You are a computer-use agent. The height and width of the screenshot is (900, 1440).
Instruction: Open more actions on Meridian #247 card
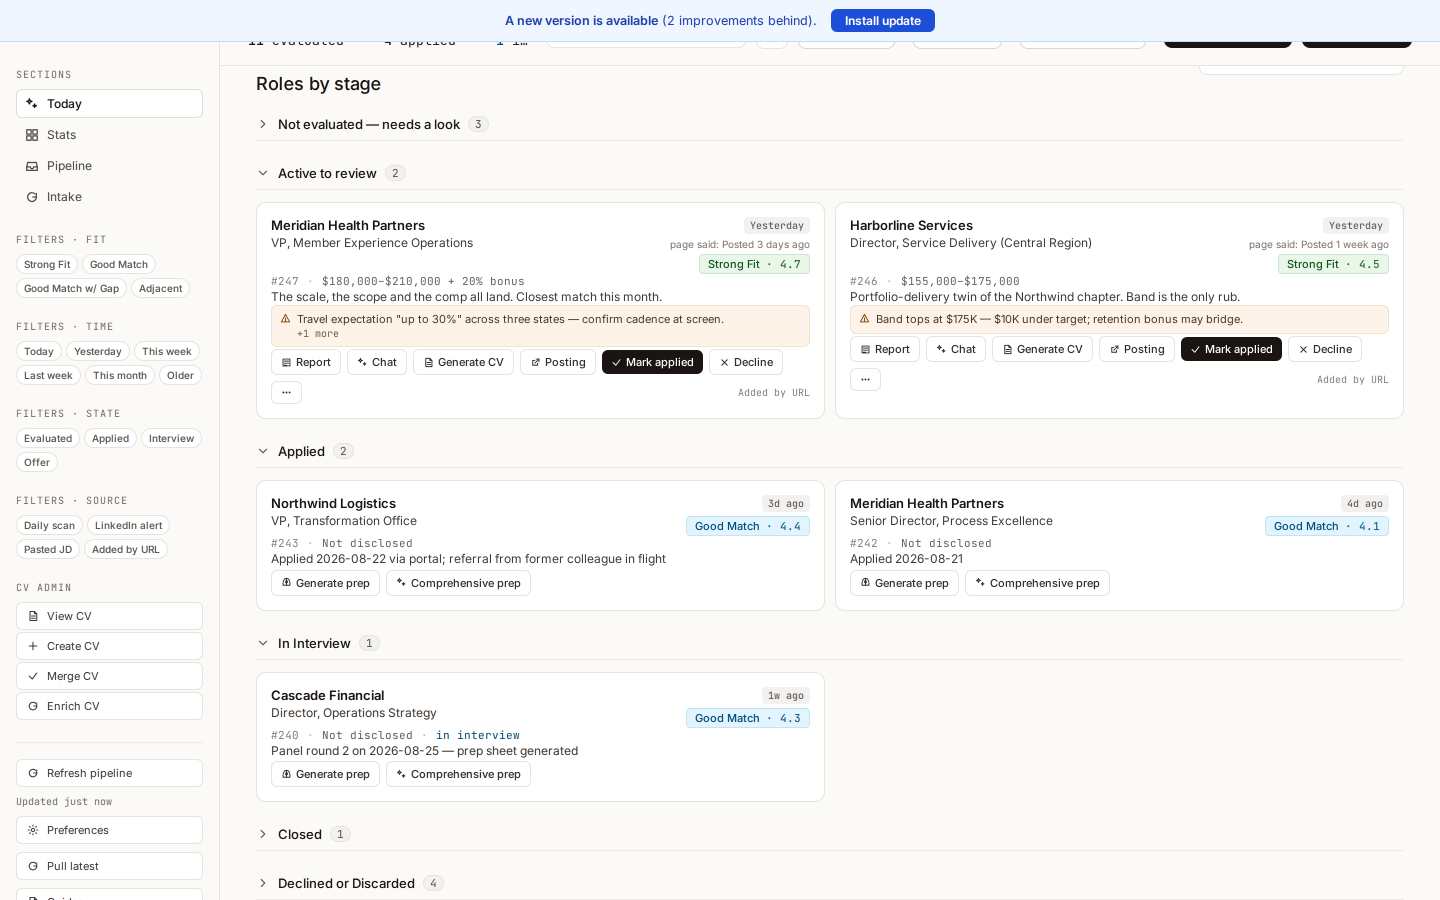[x=286, y=392]
